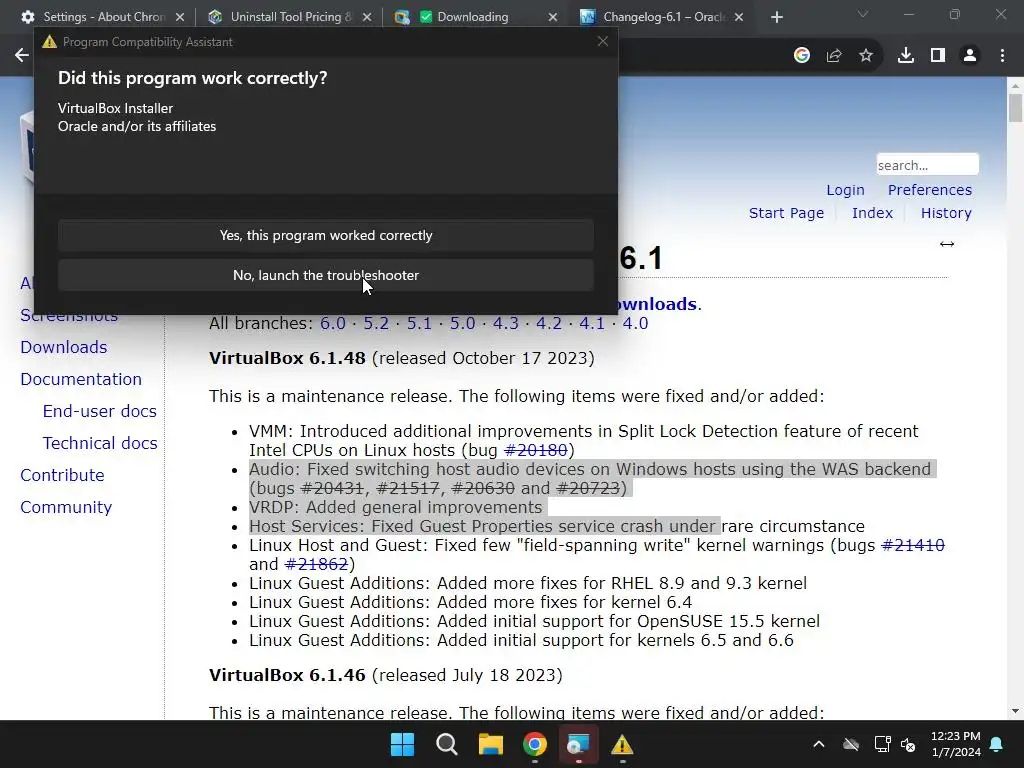Open Chrome three-dot menu
This screenshot has width=1024, height=768.
point(1002,56)
